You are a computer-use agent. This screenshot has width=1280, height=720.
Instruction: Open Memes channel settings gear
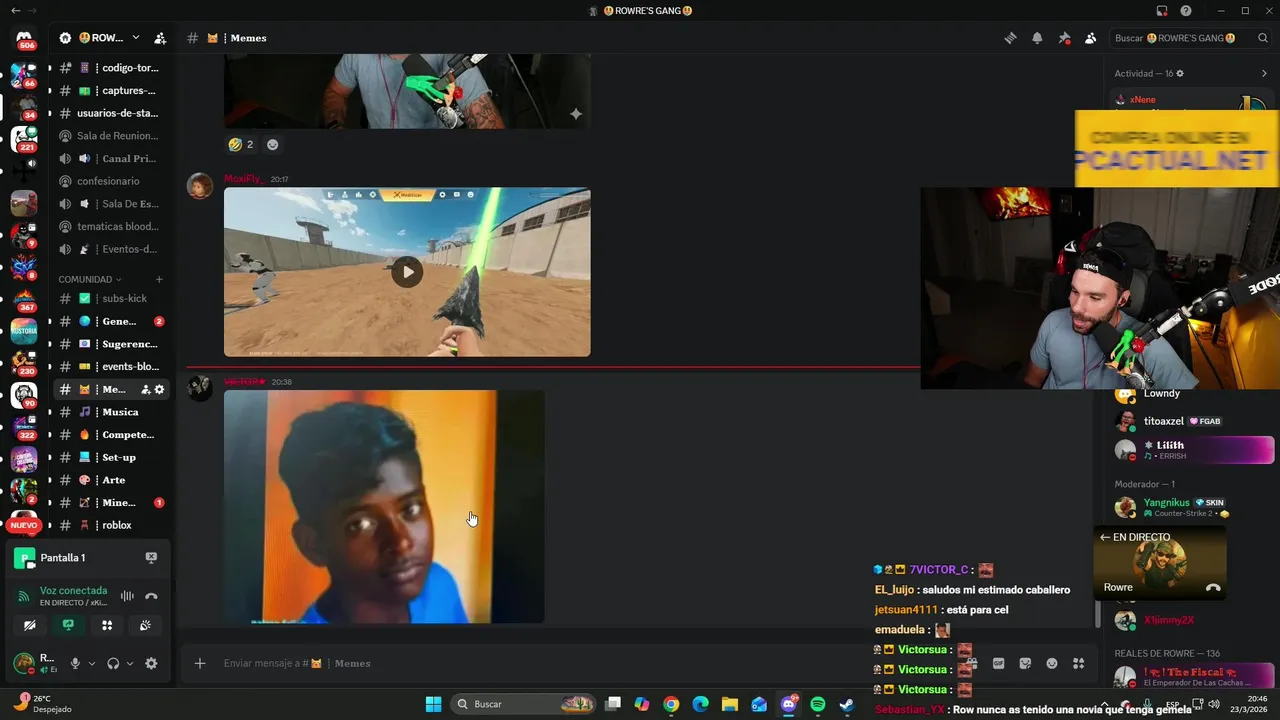(x=159, y=389)
